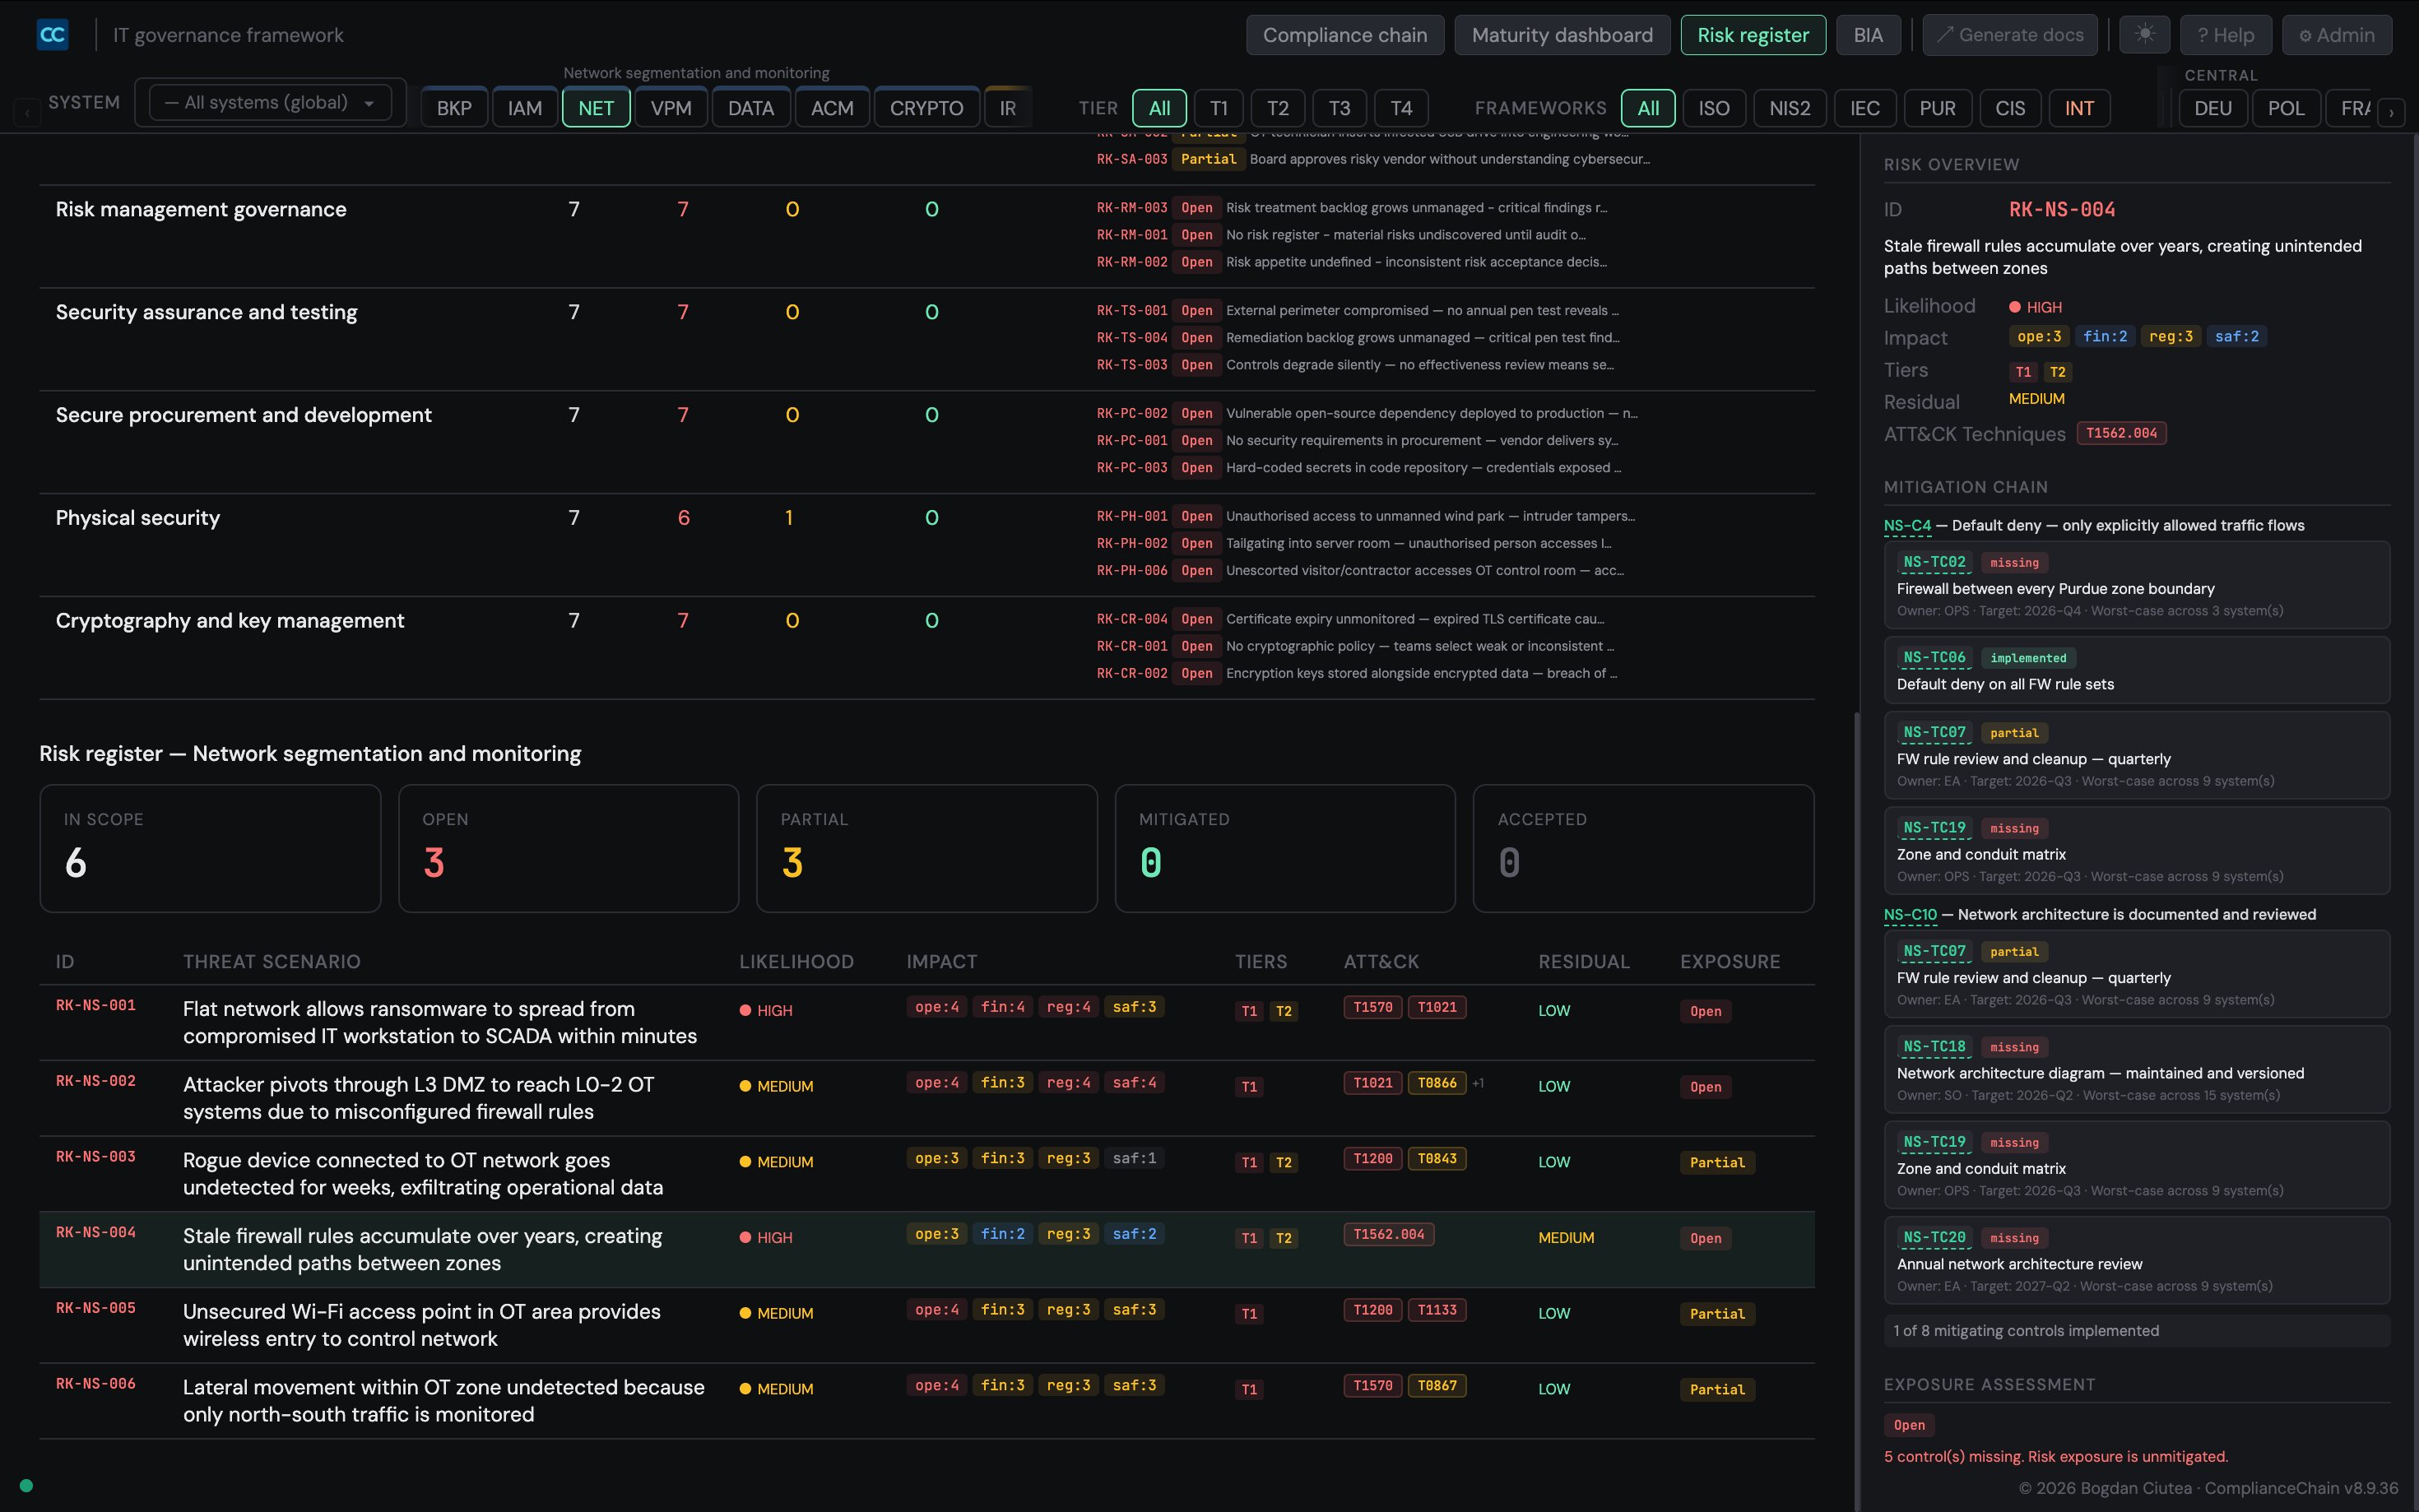This screenshot has height=1512, width=2419.
Task: Select the Open exposure badge for RK-NS-004
Action: (1704, 1238)
